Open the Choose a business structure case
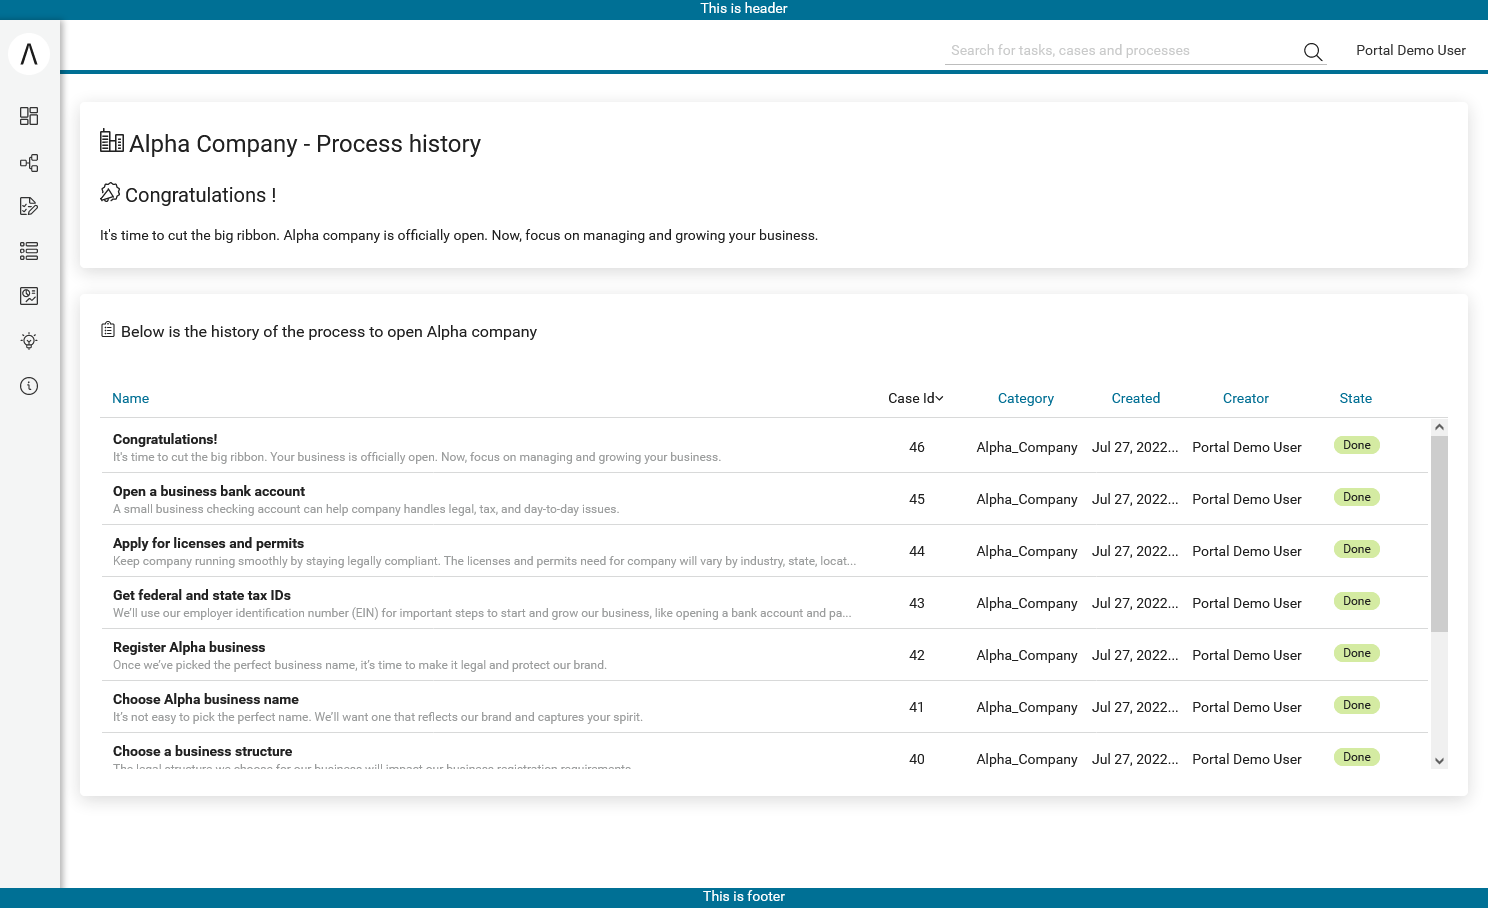The width and height of the screenshot is (1488, 908). click(764, 751)
